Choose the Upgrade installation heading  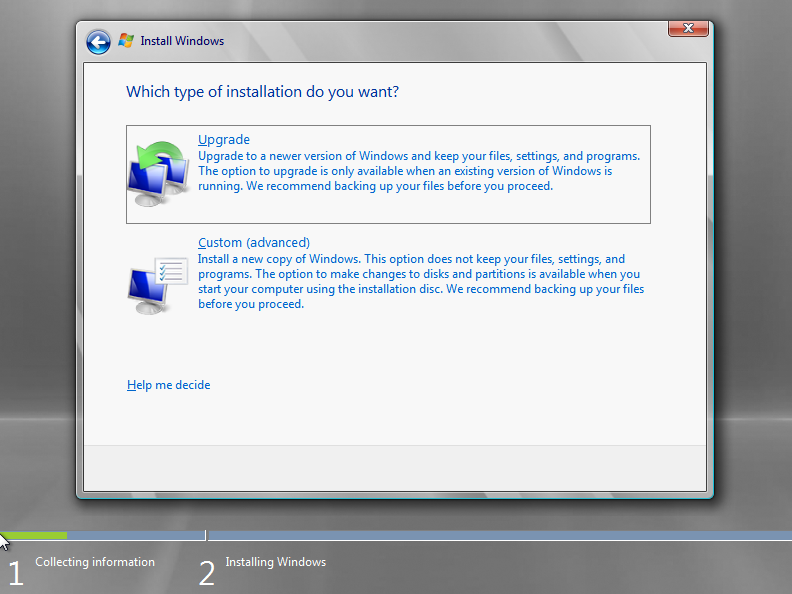[224, 139]
